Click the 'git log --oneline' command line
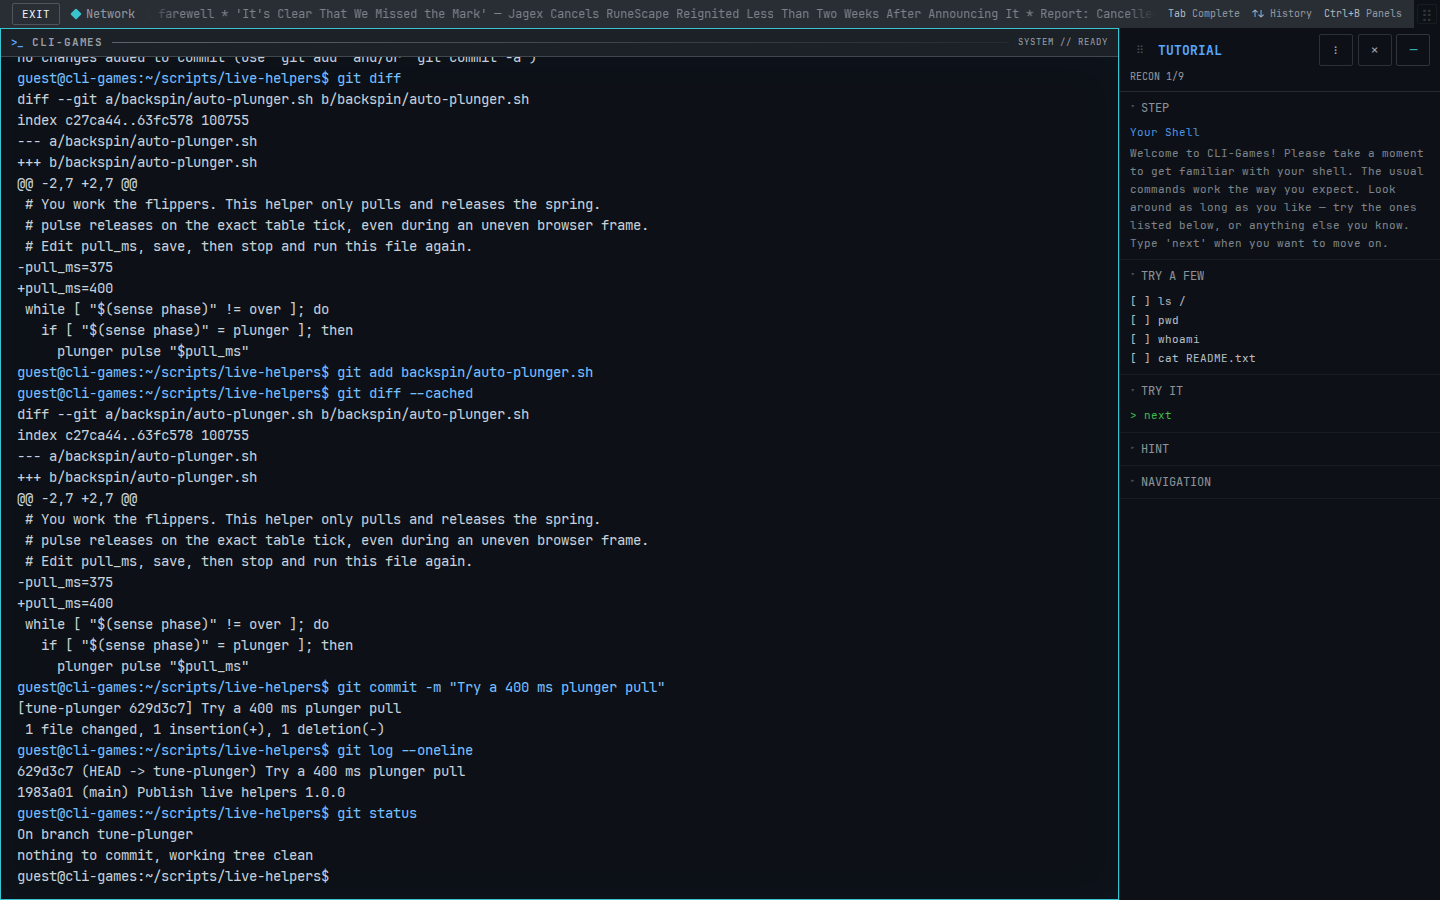 tap(245, 751)
